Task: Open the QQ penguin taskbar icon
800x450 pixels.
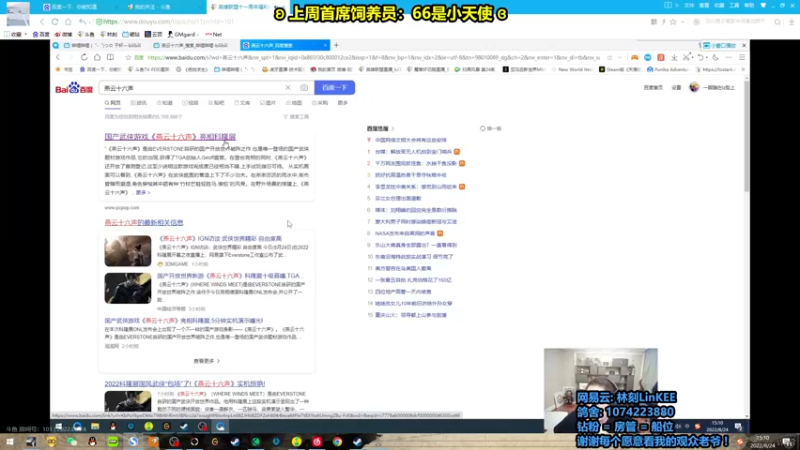Action: (92, 442)
